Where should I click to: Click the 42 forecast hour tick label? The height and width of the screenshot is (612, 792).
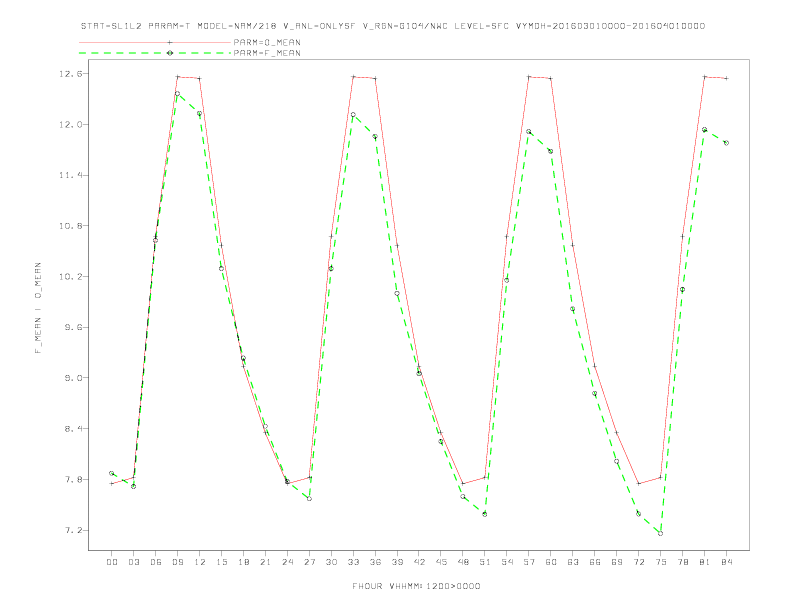click(x=419, y=562)
